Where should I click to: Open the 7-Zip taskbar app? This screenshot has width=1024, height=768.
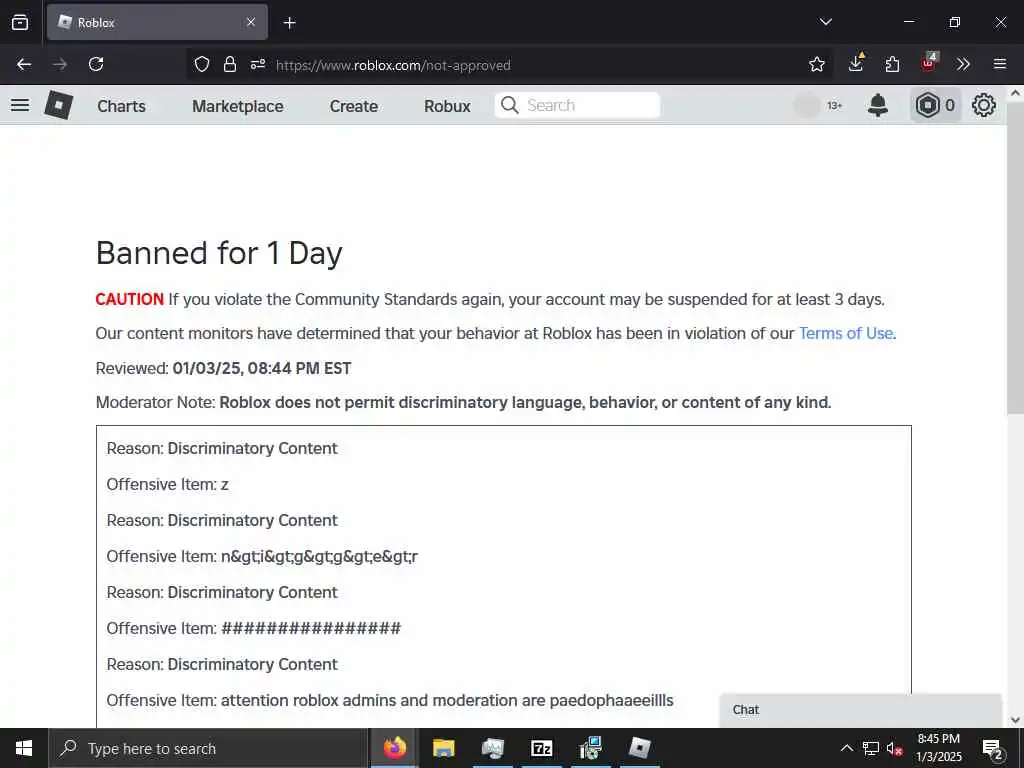click(542, 748)
